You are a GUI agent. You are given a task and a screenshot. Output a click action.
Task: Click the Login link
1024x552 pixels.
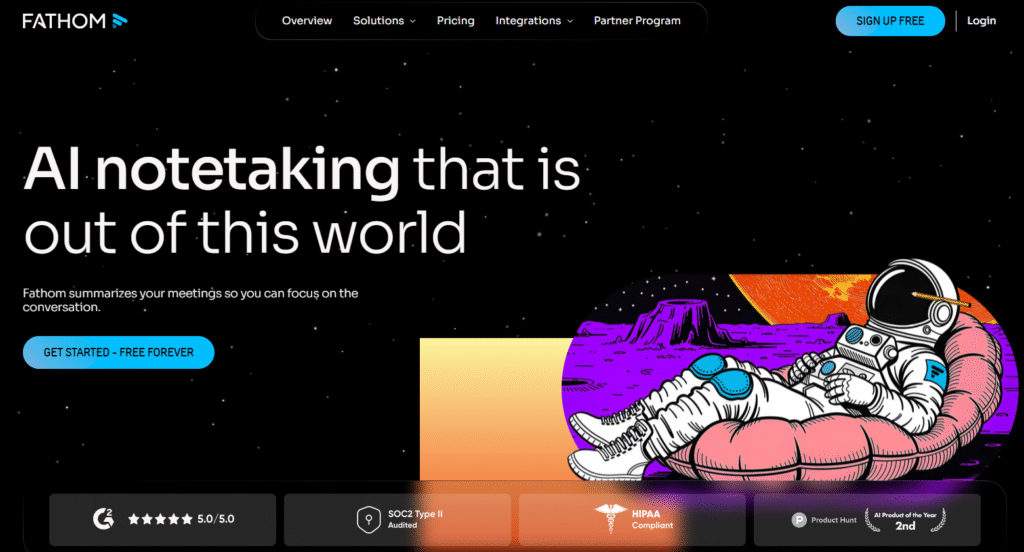981,21
